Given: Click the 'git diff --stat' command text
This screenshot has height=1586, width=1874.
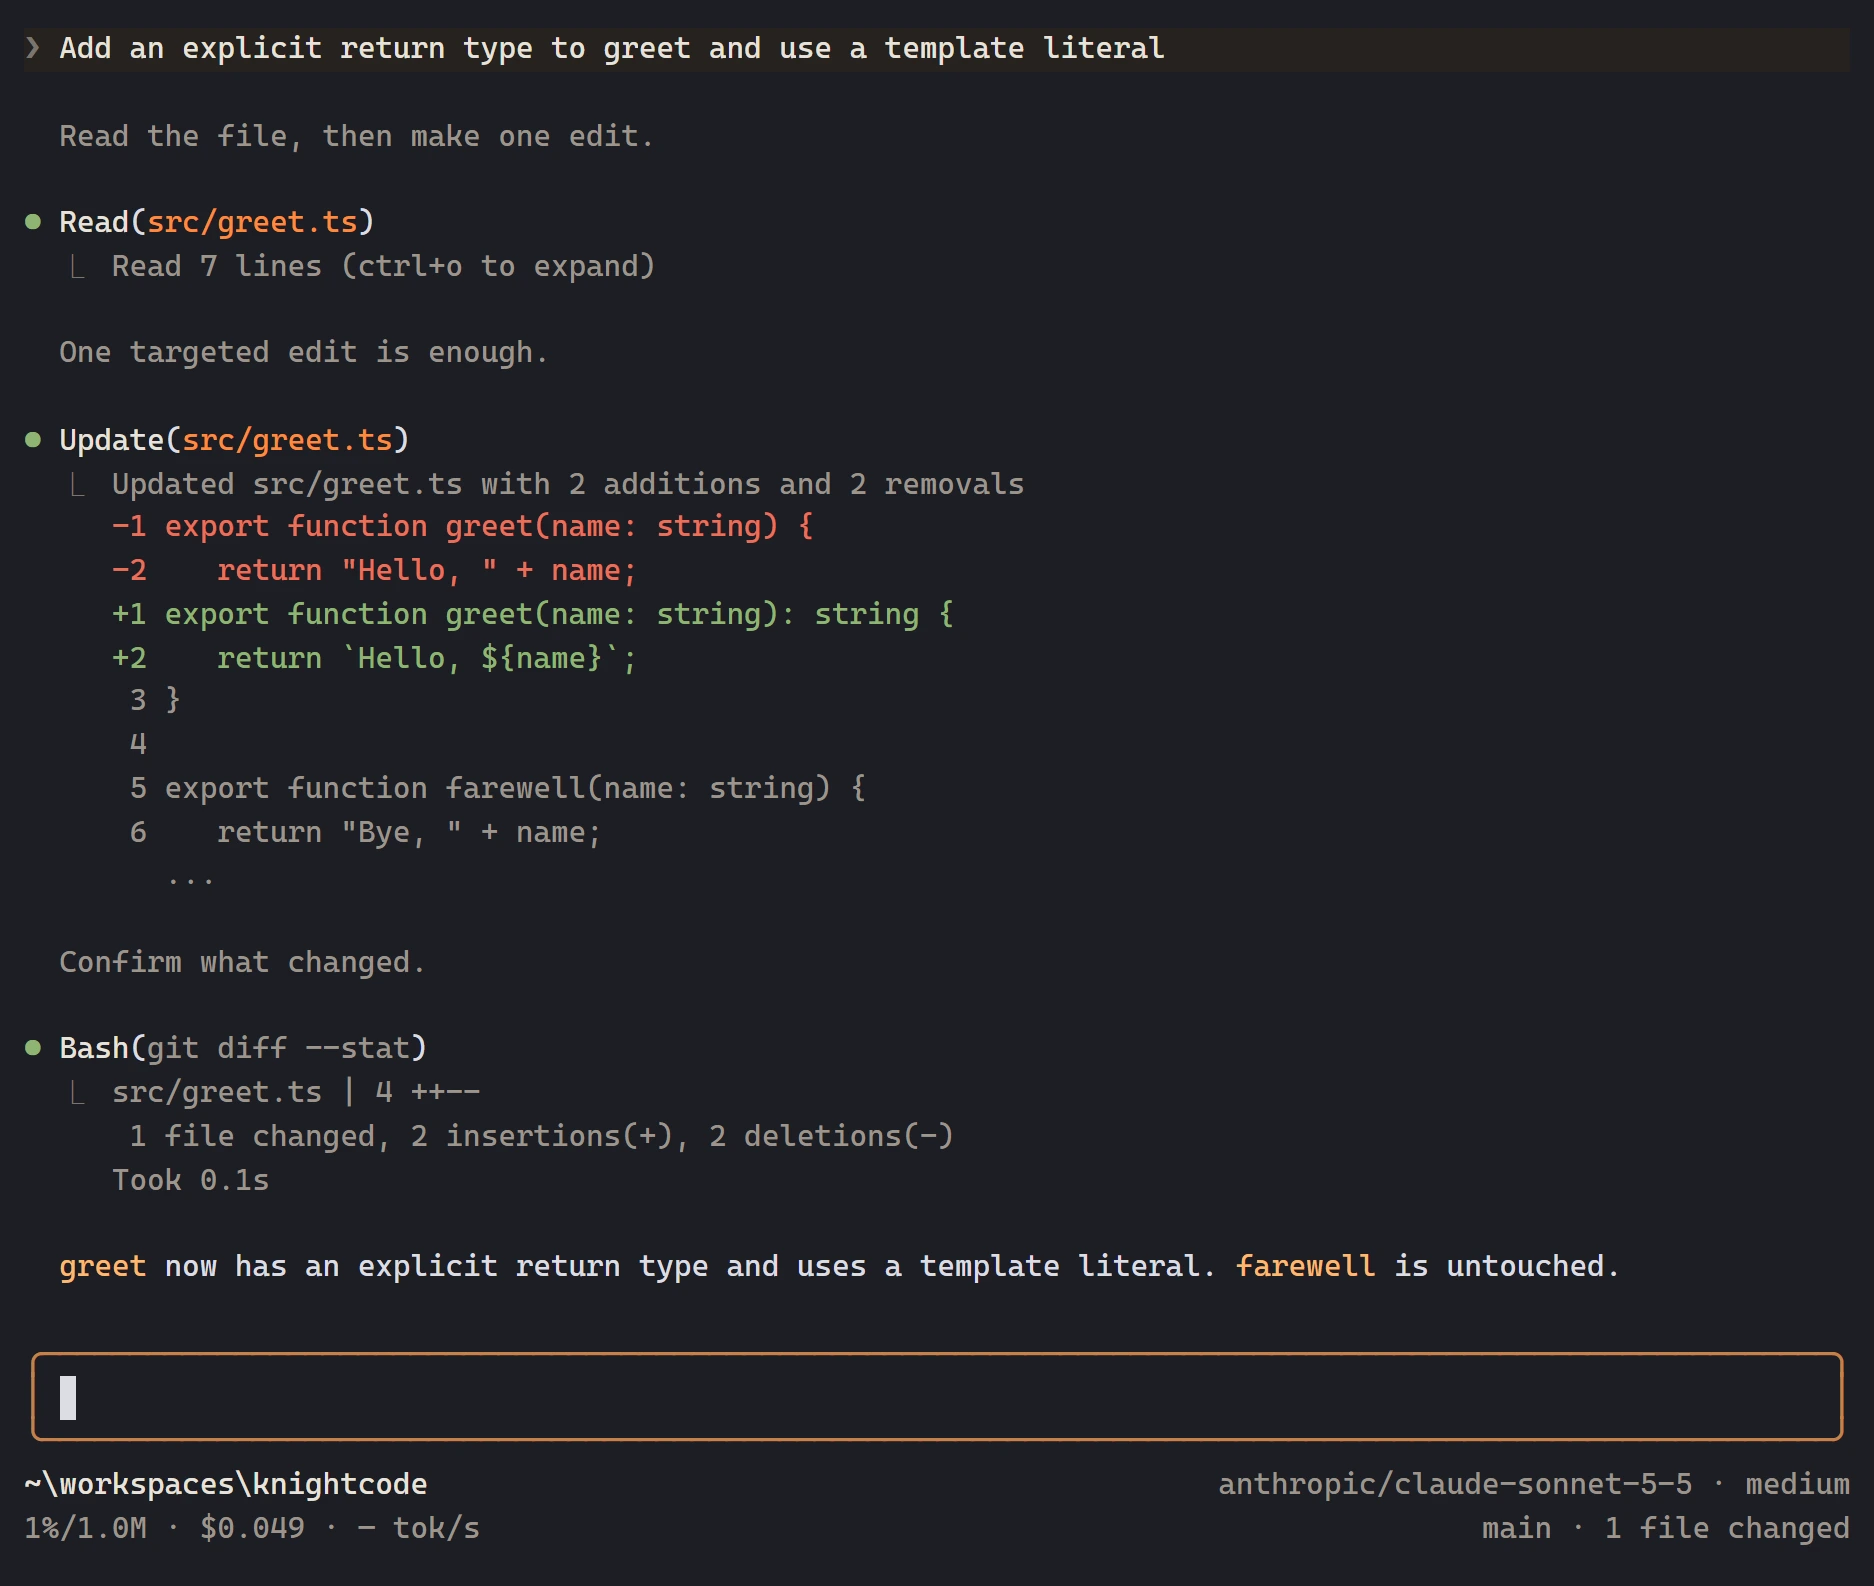Looking at the screenshot, I should pos(278,1048).
